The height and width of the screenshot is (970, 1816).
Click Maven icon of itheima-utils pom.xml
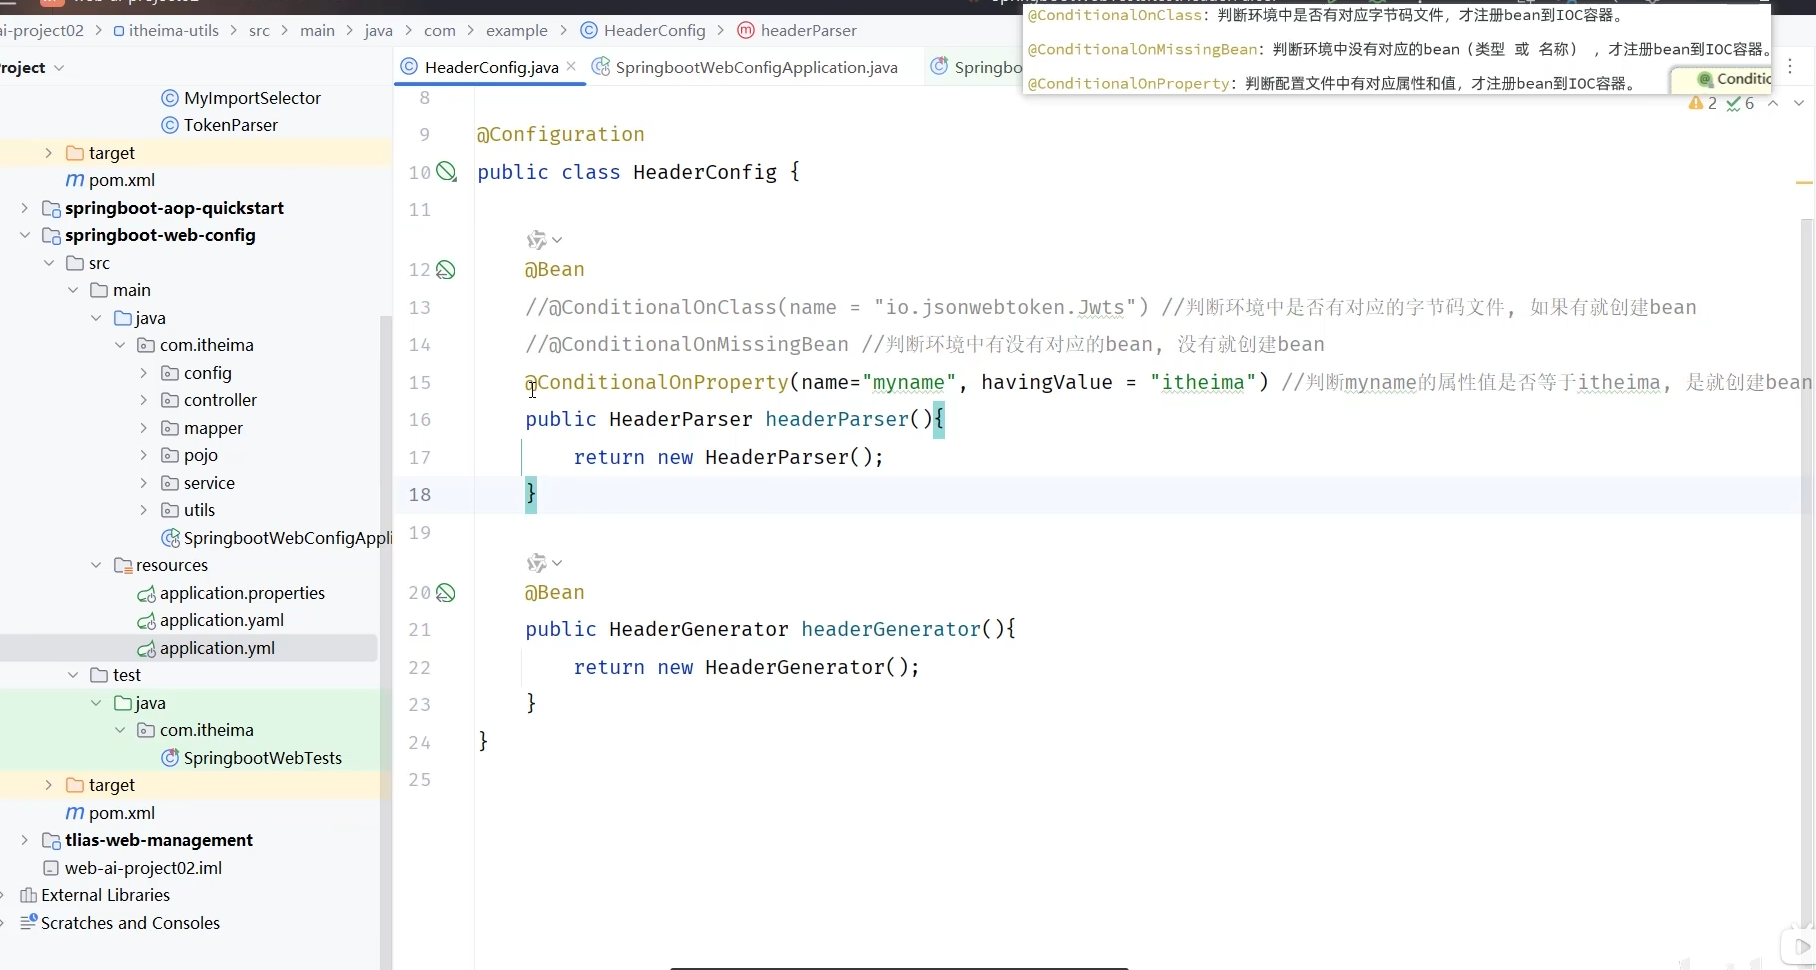pos(74,180)
